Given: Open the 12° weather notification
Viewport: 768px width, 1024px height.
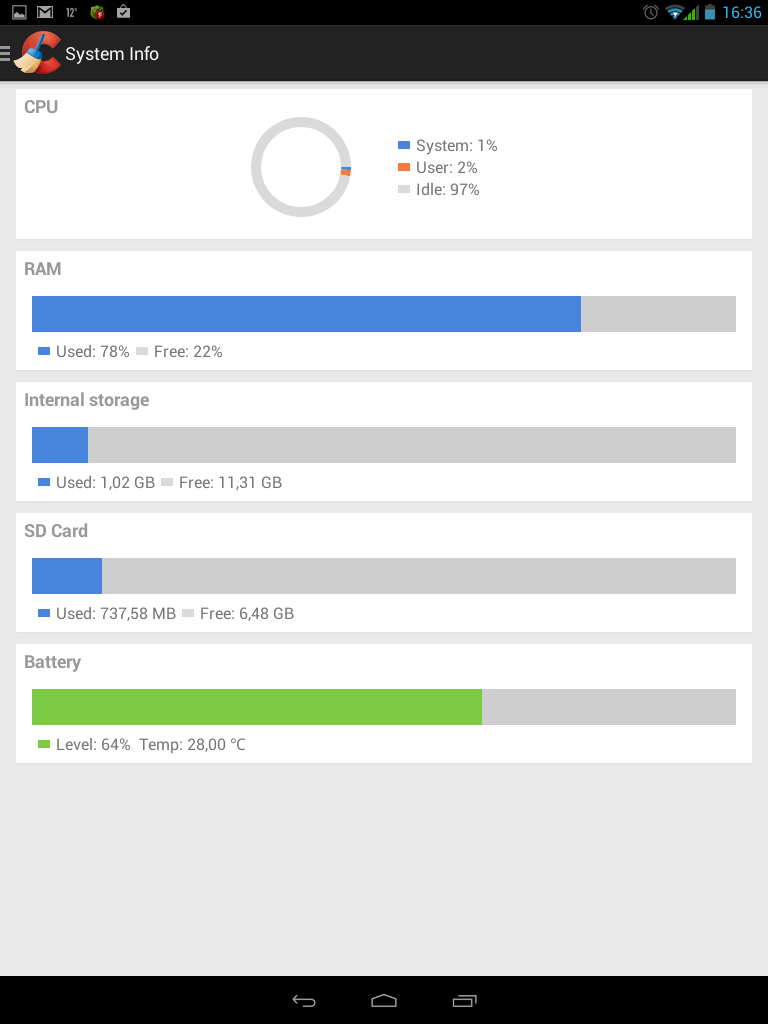Looking at the screenshot, I should point(71,12).
